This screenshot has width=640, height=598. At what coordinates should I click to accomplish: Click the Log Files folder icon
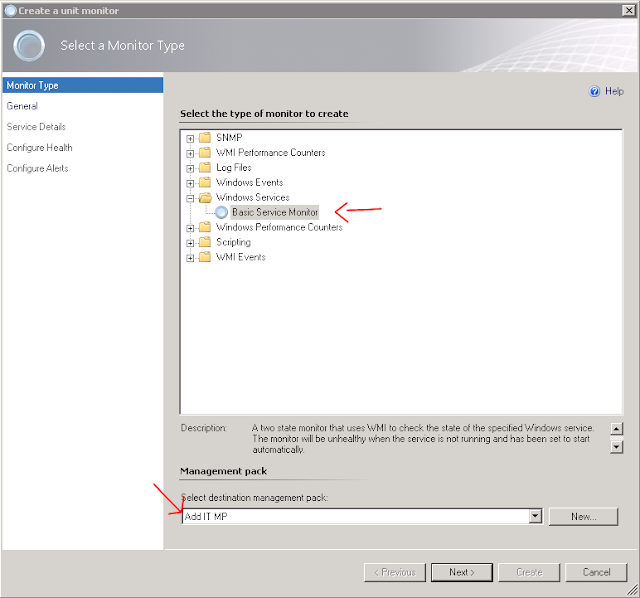(x=205, y=167)
